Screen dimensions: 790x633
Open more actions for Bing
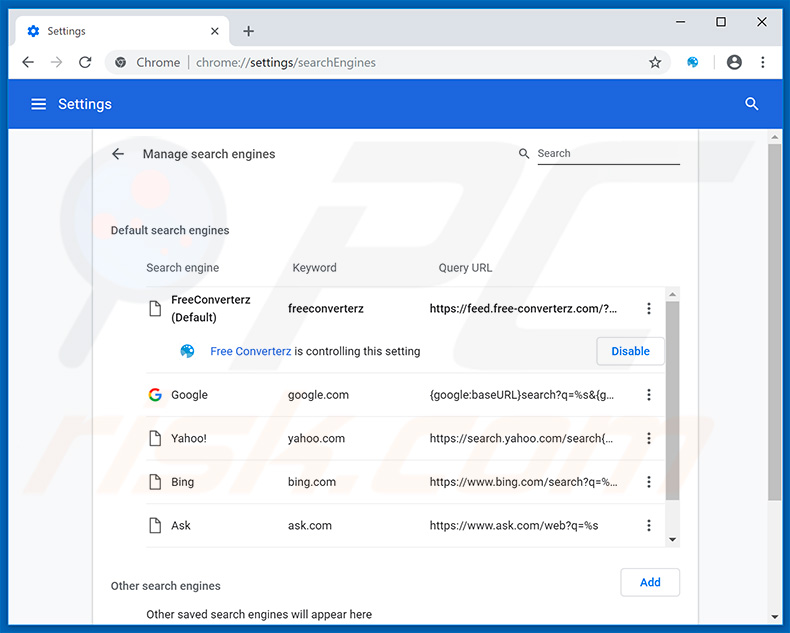point(649,482)
